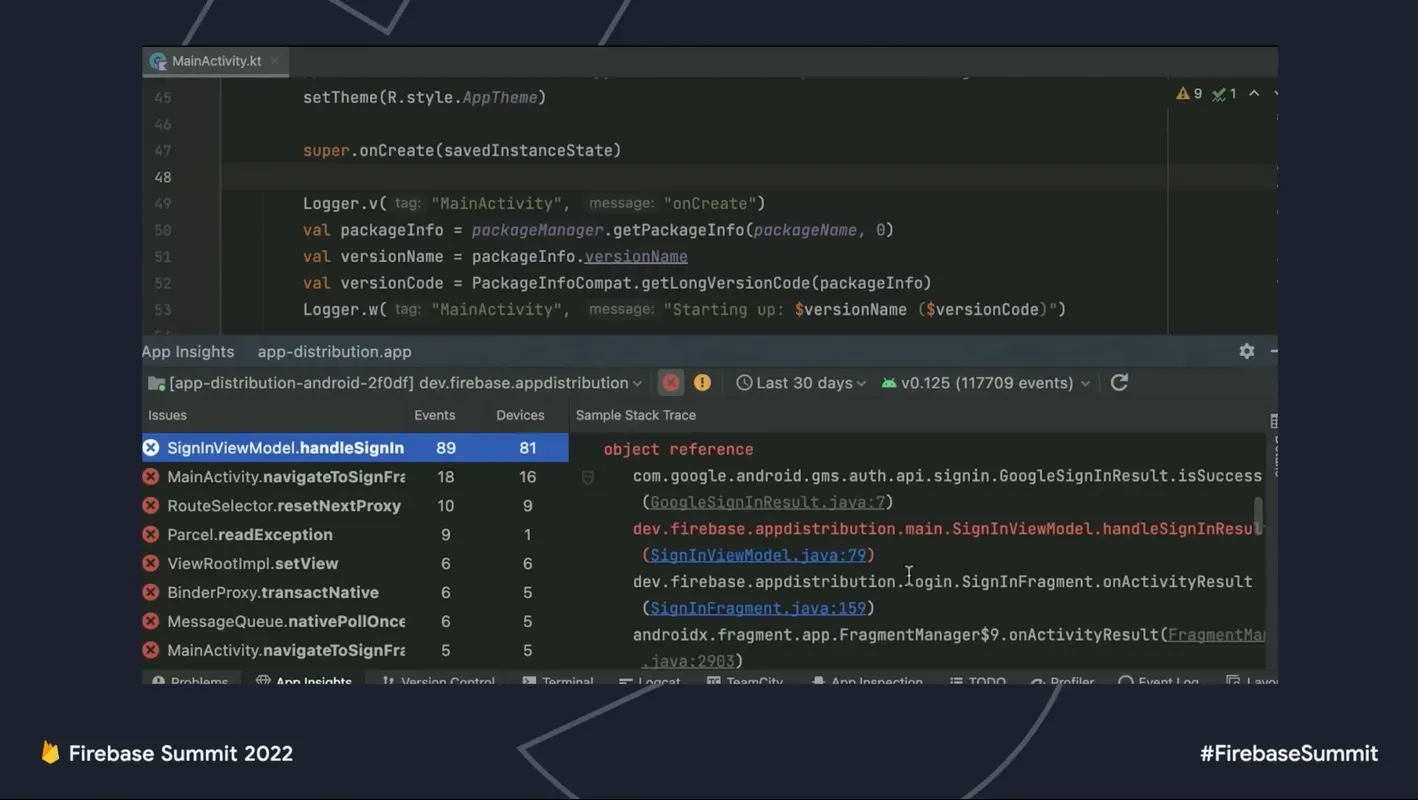Select the app-distribution.app tab
The height and width of the screenshot is (800, 1418).
tap(334, 352)
